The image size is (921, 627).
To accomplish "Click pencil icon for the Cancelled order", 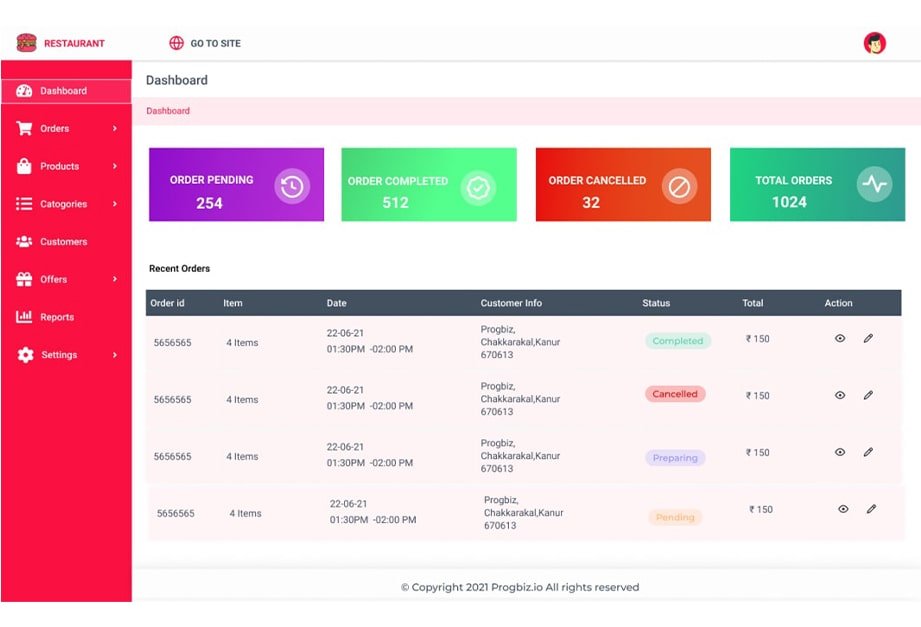I will (x=868, y=395).
